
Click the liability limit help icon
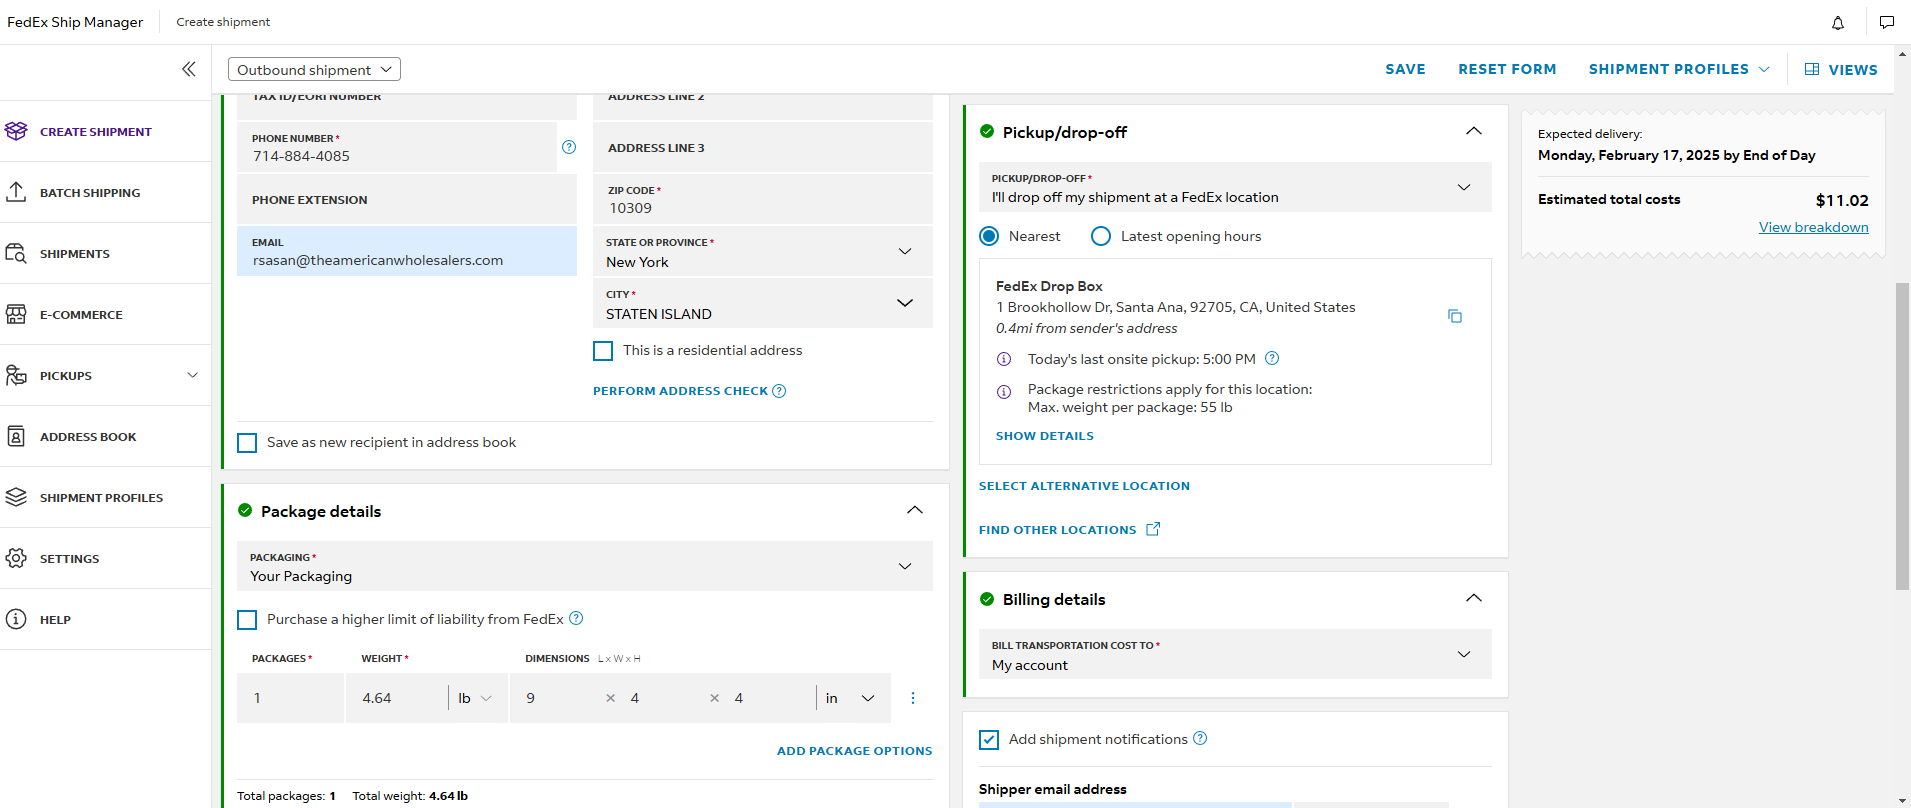tap(576, 619)
